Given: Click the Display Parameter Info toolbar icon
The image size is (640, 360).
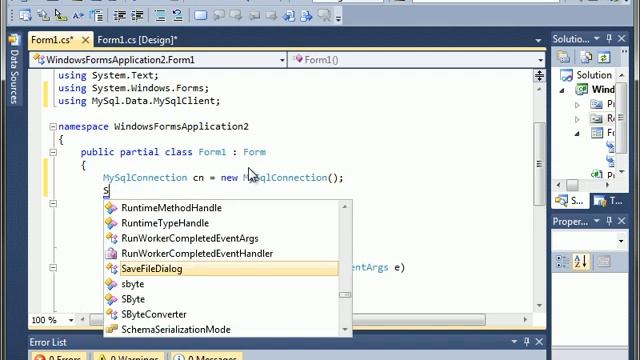Looking at the screenshot, I should click(x=43, y=16).
